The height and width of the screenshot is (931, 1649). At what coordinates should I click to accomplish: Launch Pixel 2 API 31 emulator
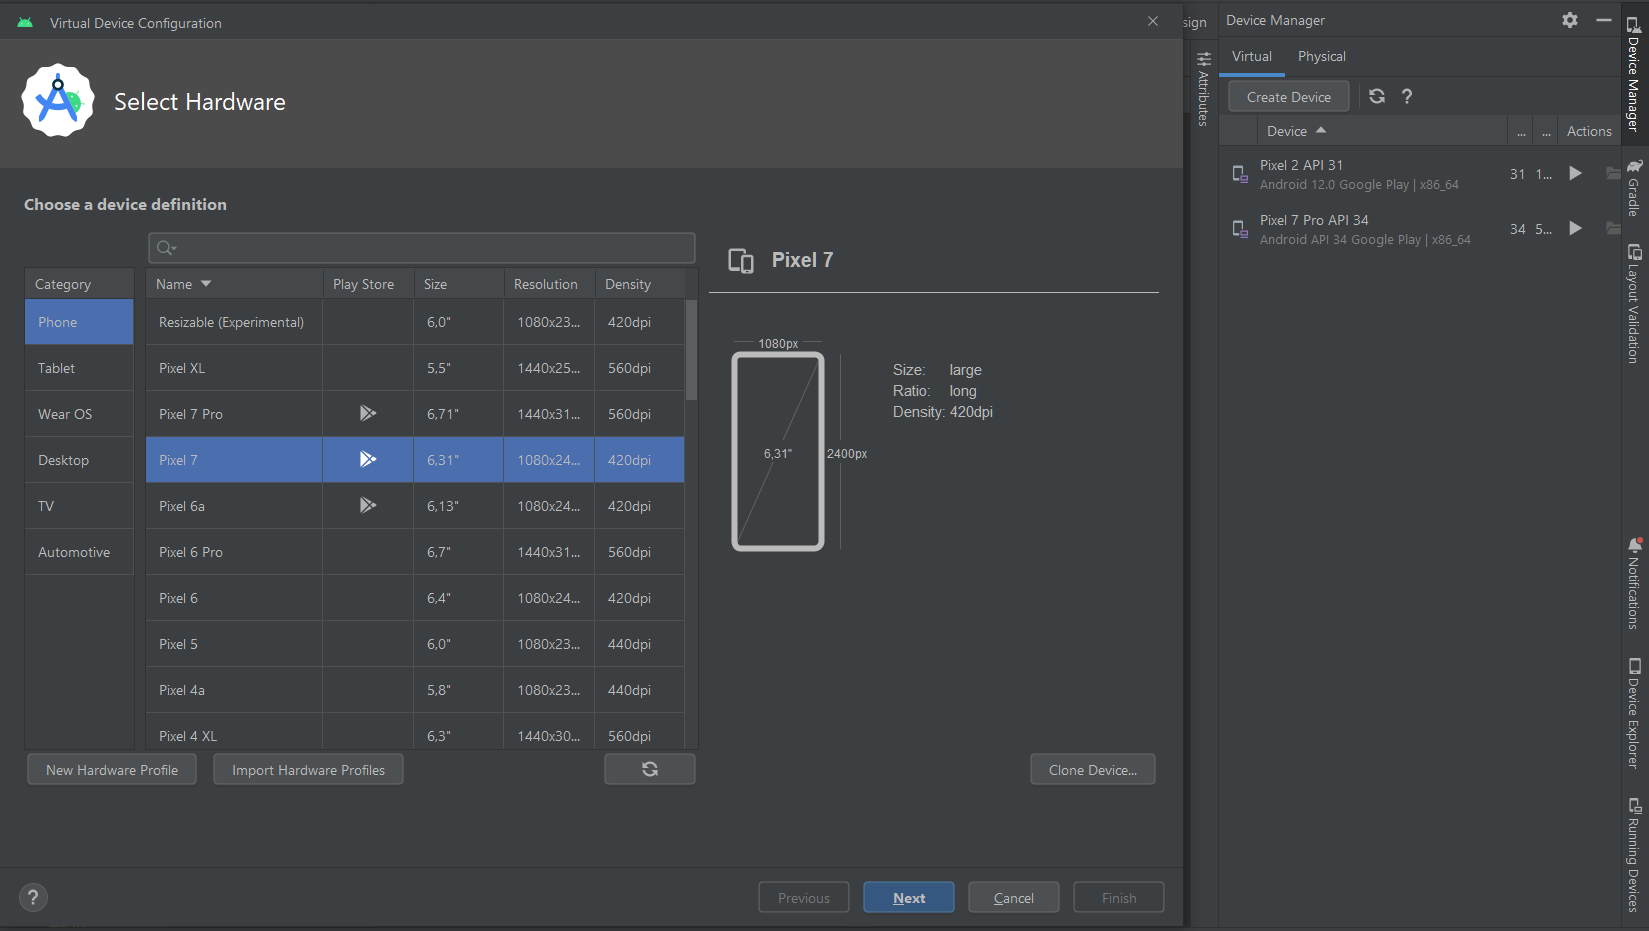pos(1575,173)
